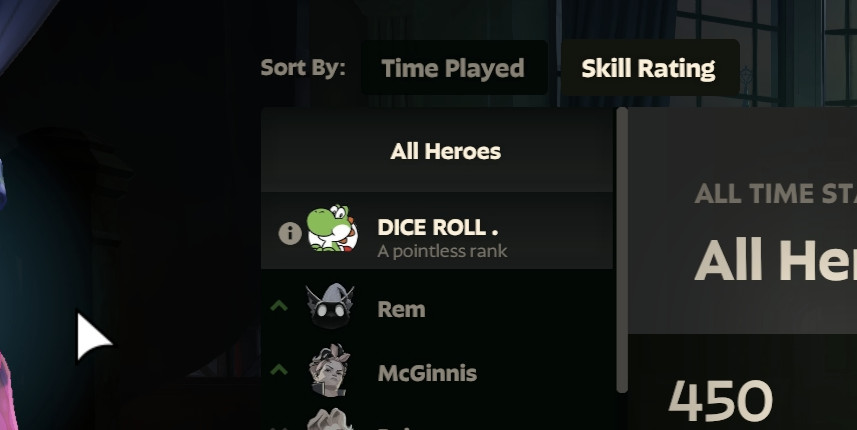Select the All Heroes list header
857x430 pixels.
coord(437,151)
